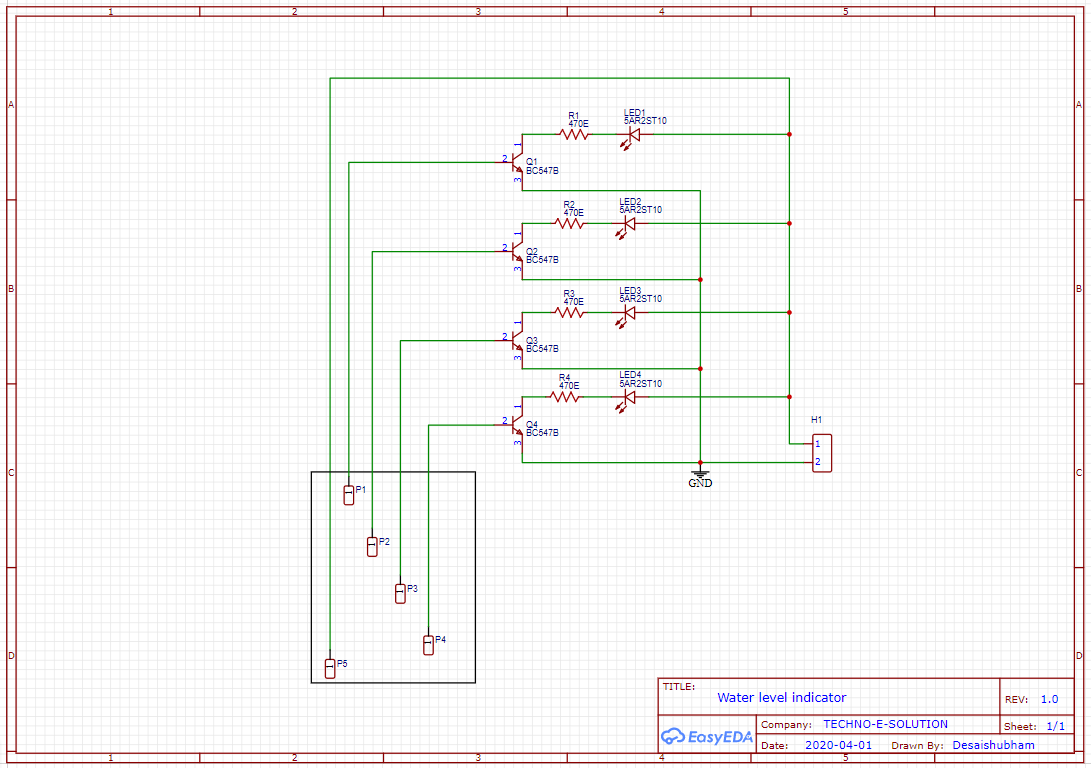
Task: Click the LED4 symbol
Action: (x=628, y=397)
